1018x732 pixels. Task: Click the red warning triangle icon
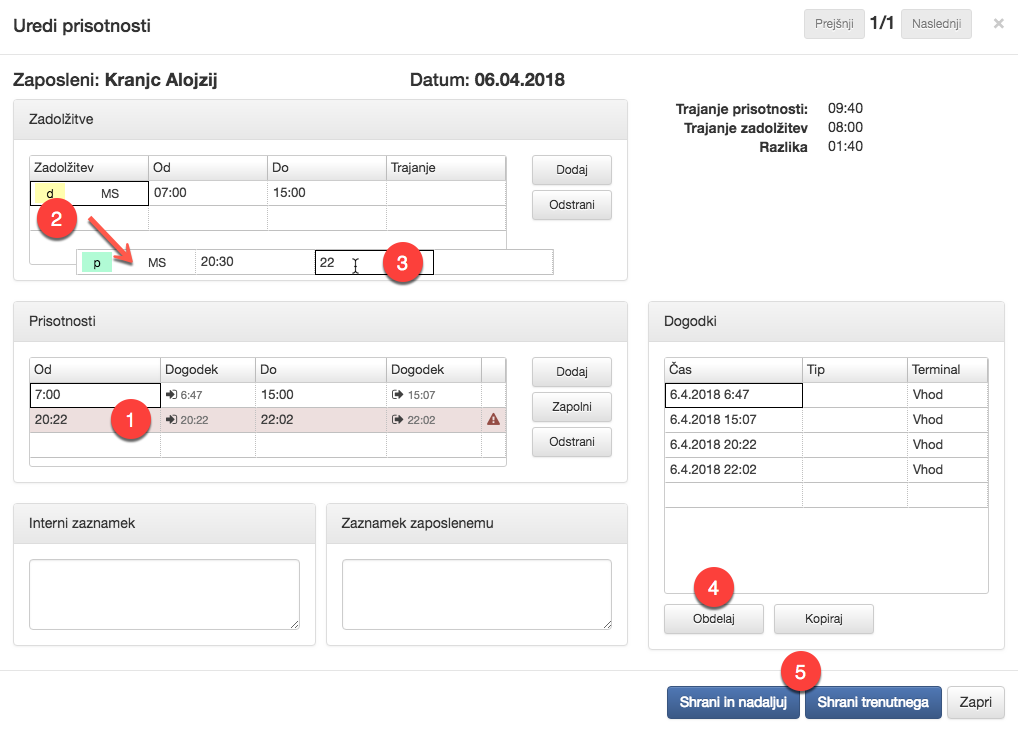point(493,420)
